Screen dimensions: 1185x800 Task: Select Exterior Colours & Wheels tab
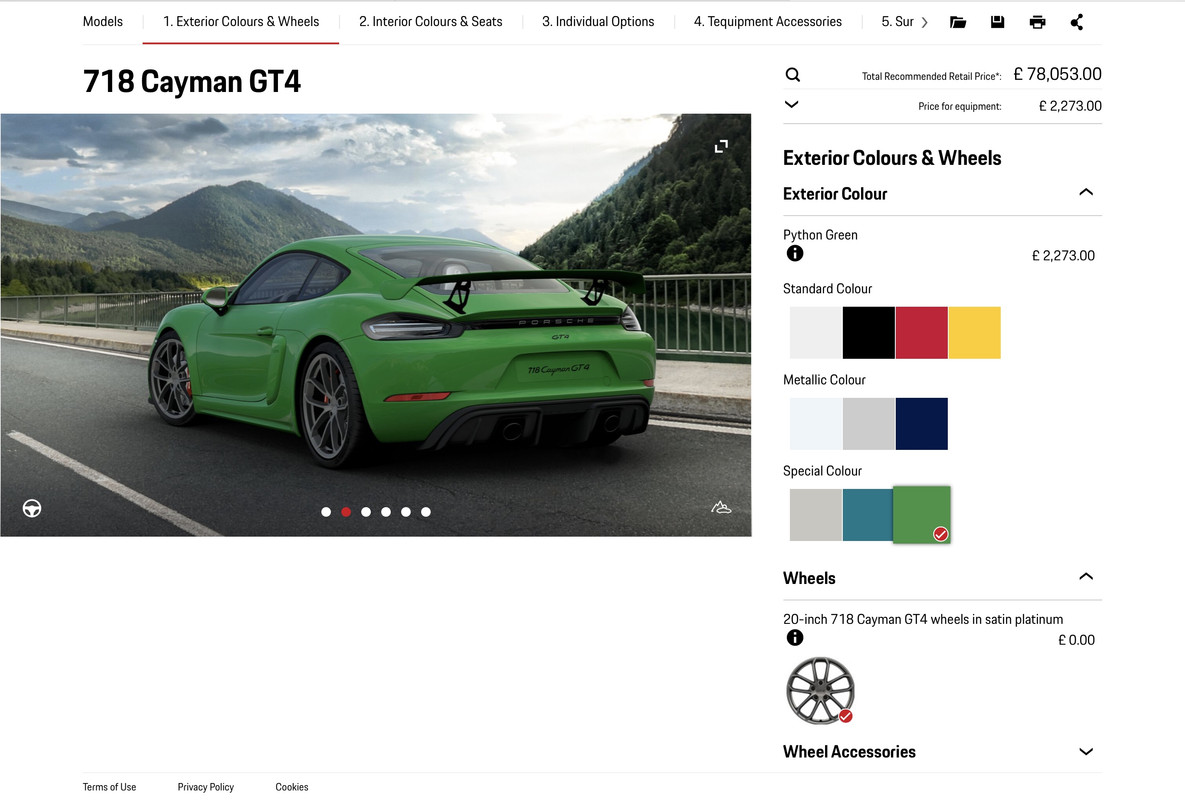[241, 22]
